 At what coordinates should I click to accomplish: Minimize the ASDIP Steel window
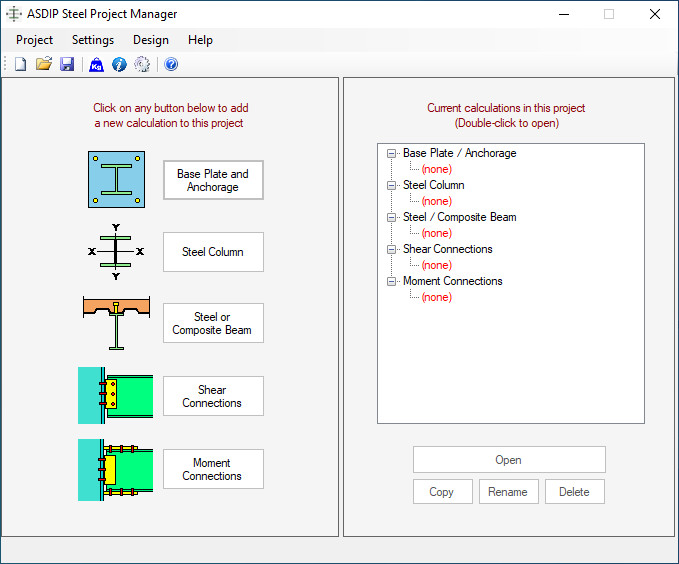coord(564,14)
